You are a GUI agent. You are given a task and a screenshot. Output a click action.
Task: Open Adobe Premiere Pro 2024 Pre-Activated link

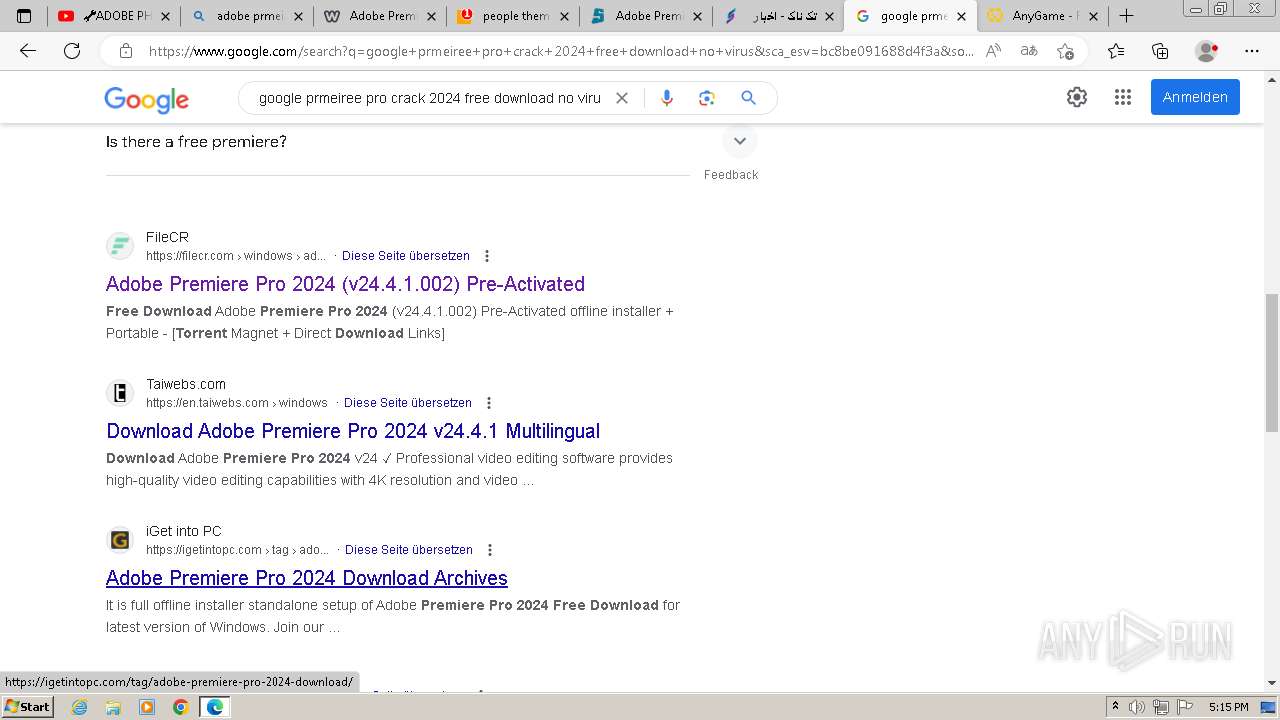coord(345,284)
